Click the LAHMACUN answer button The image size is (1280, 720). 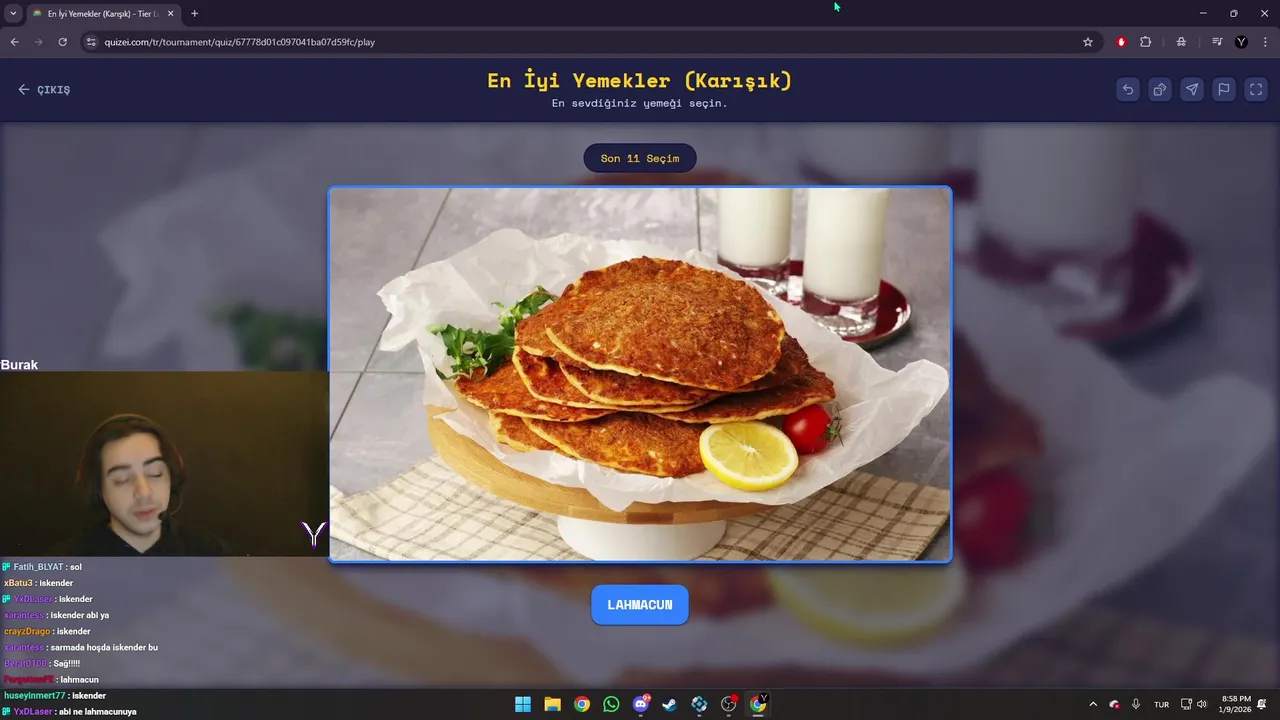click(x=640, y=605)
